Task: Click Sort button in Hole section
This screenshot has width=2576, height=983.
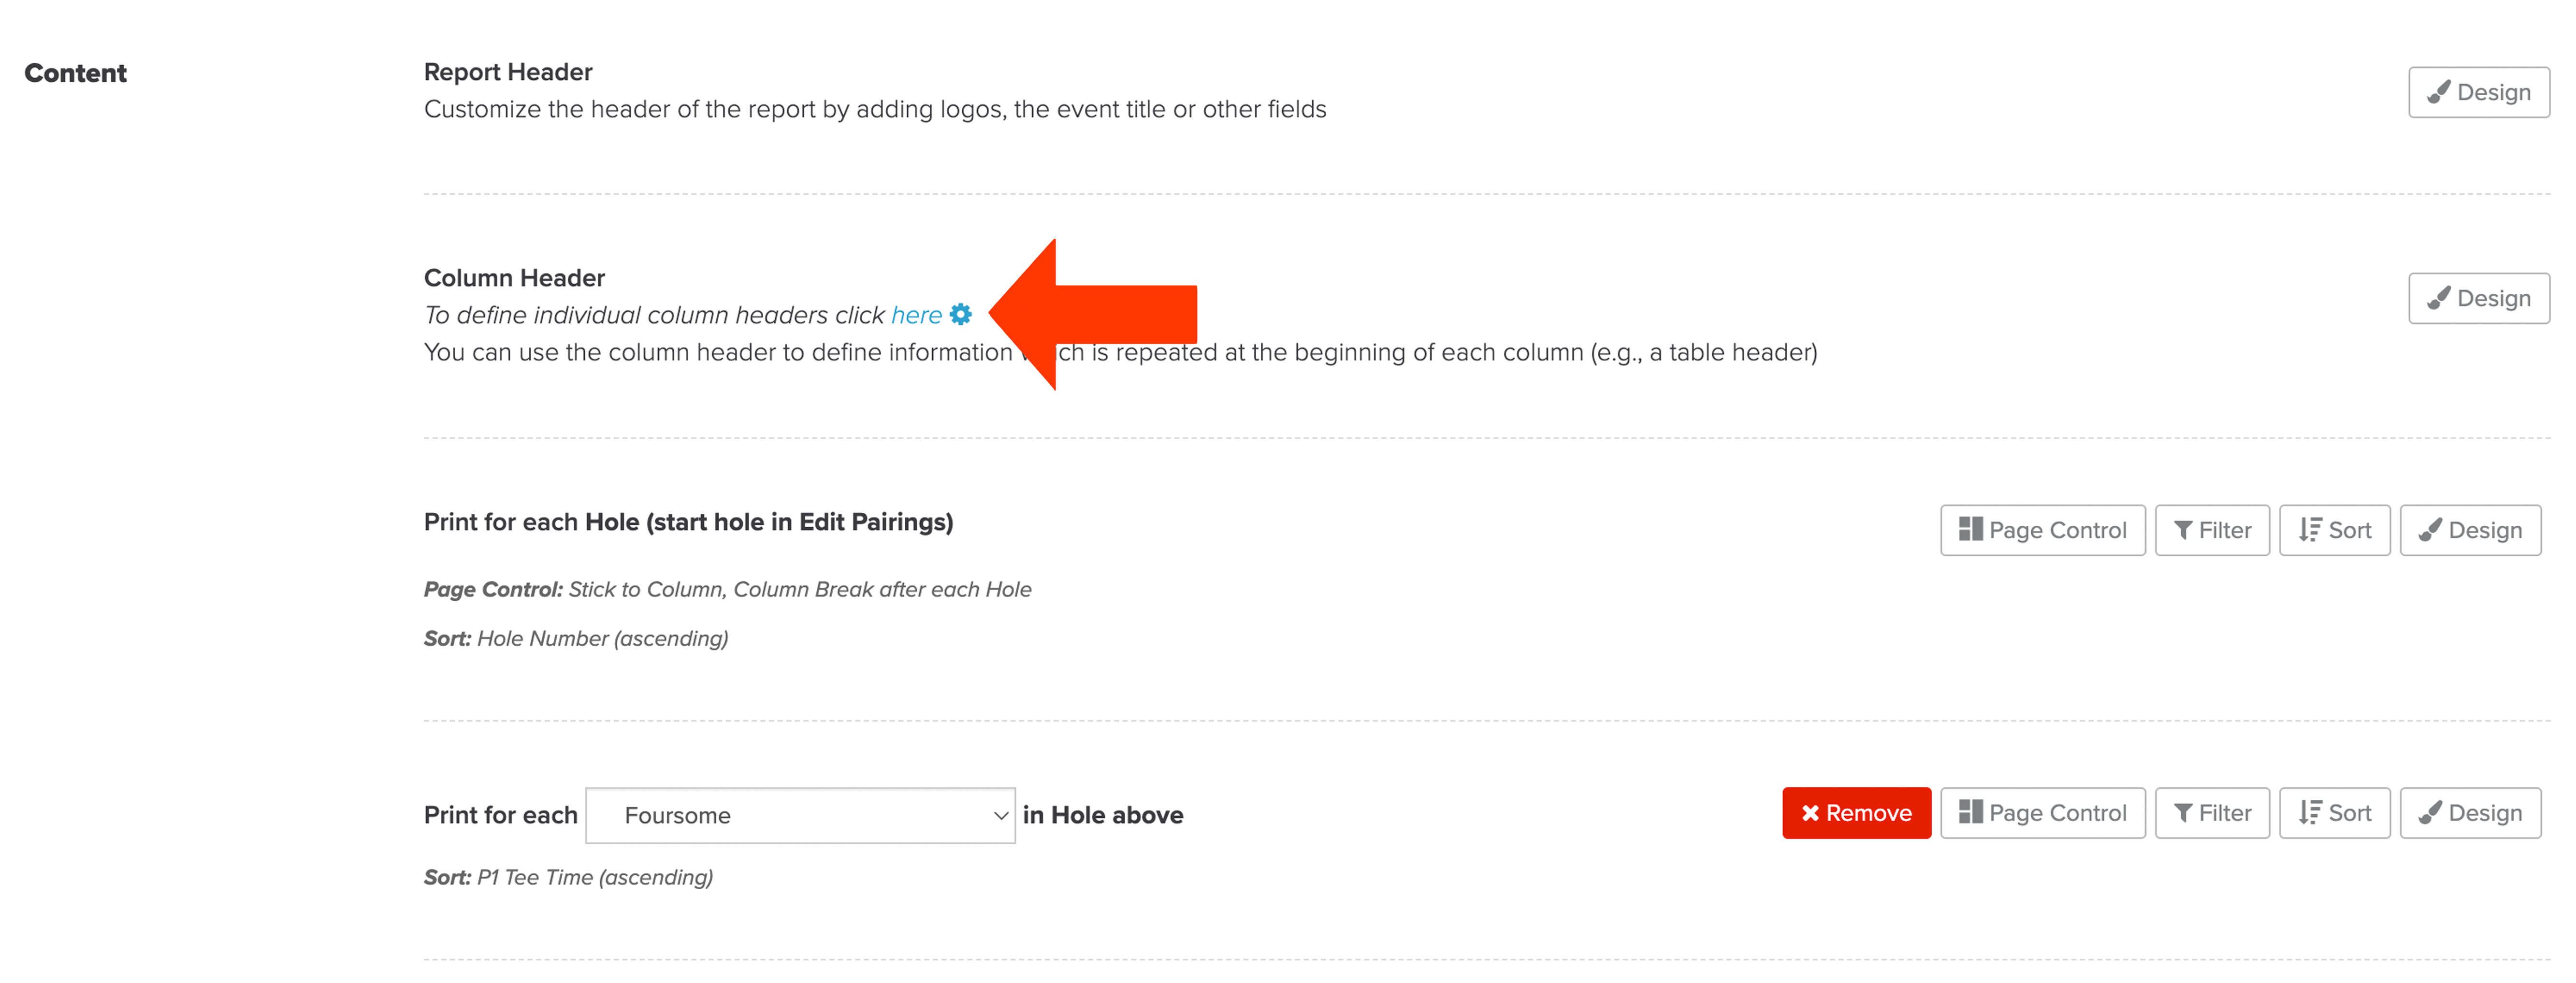Action: coord(2334,530)
